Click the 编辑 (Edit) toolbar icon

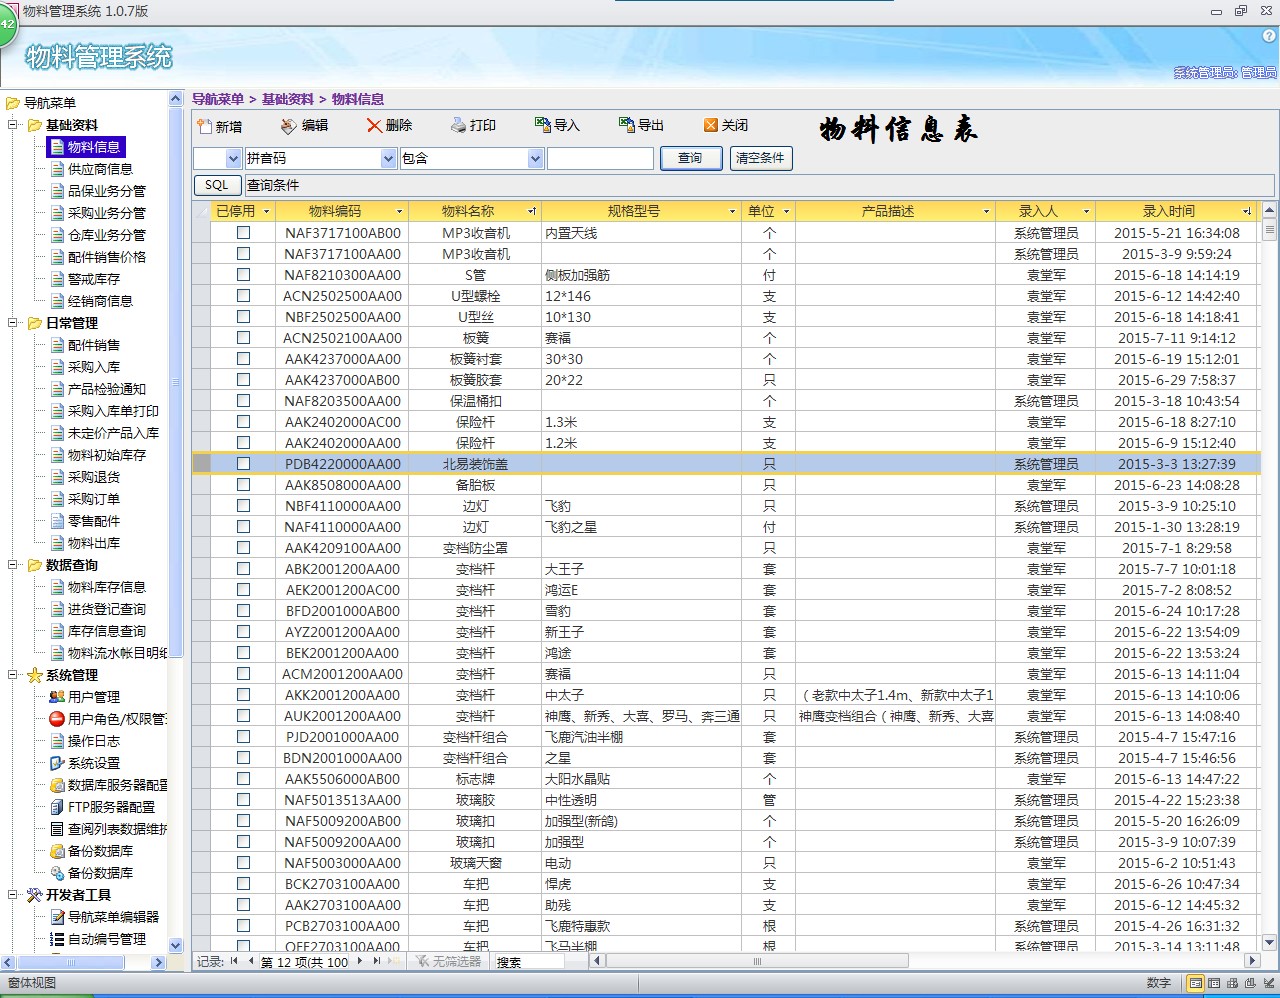pyautogui.click(x=289, y=126)
